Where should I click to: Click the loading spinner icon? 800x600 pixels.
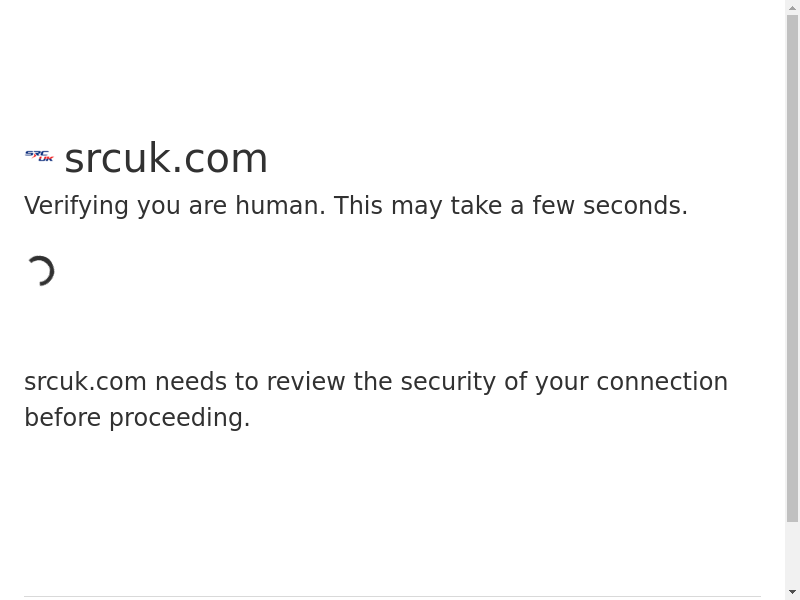coord(40,271)
